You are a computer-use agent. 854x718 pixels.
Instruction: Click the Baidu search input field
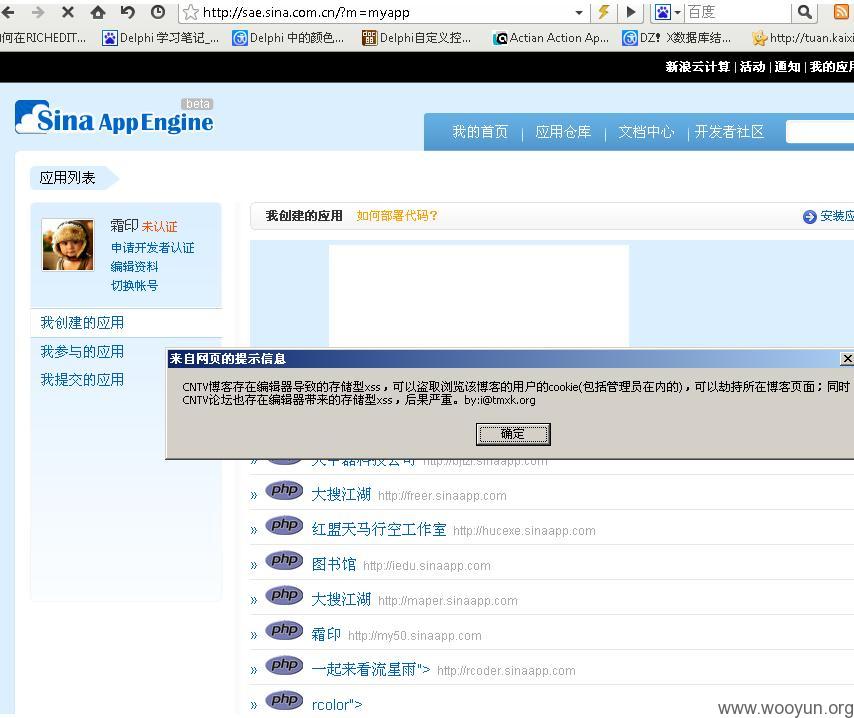pos(738,12)
